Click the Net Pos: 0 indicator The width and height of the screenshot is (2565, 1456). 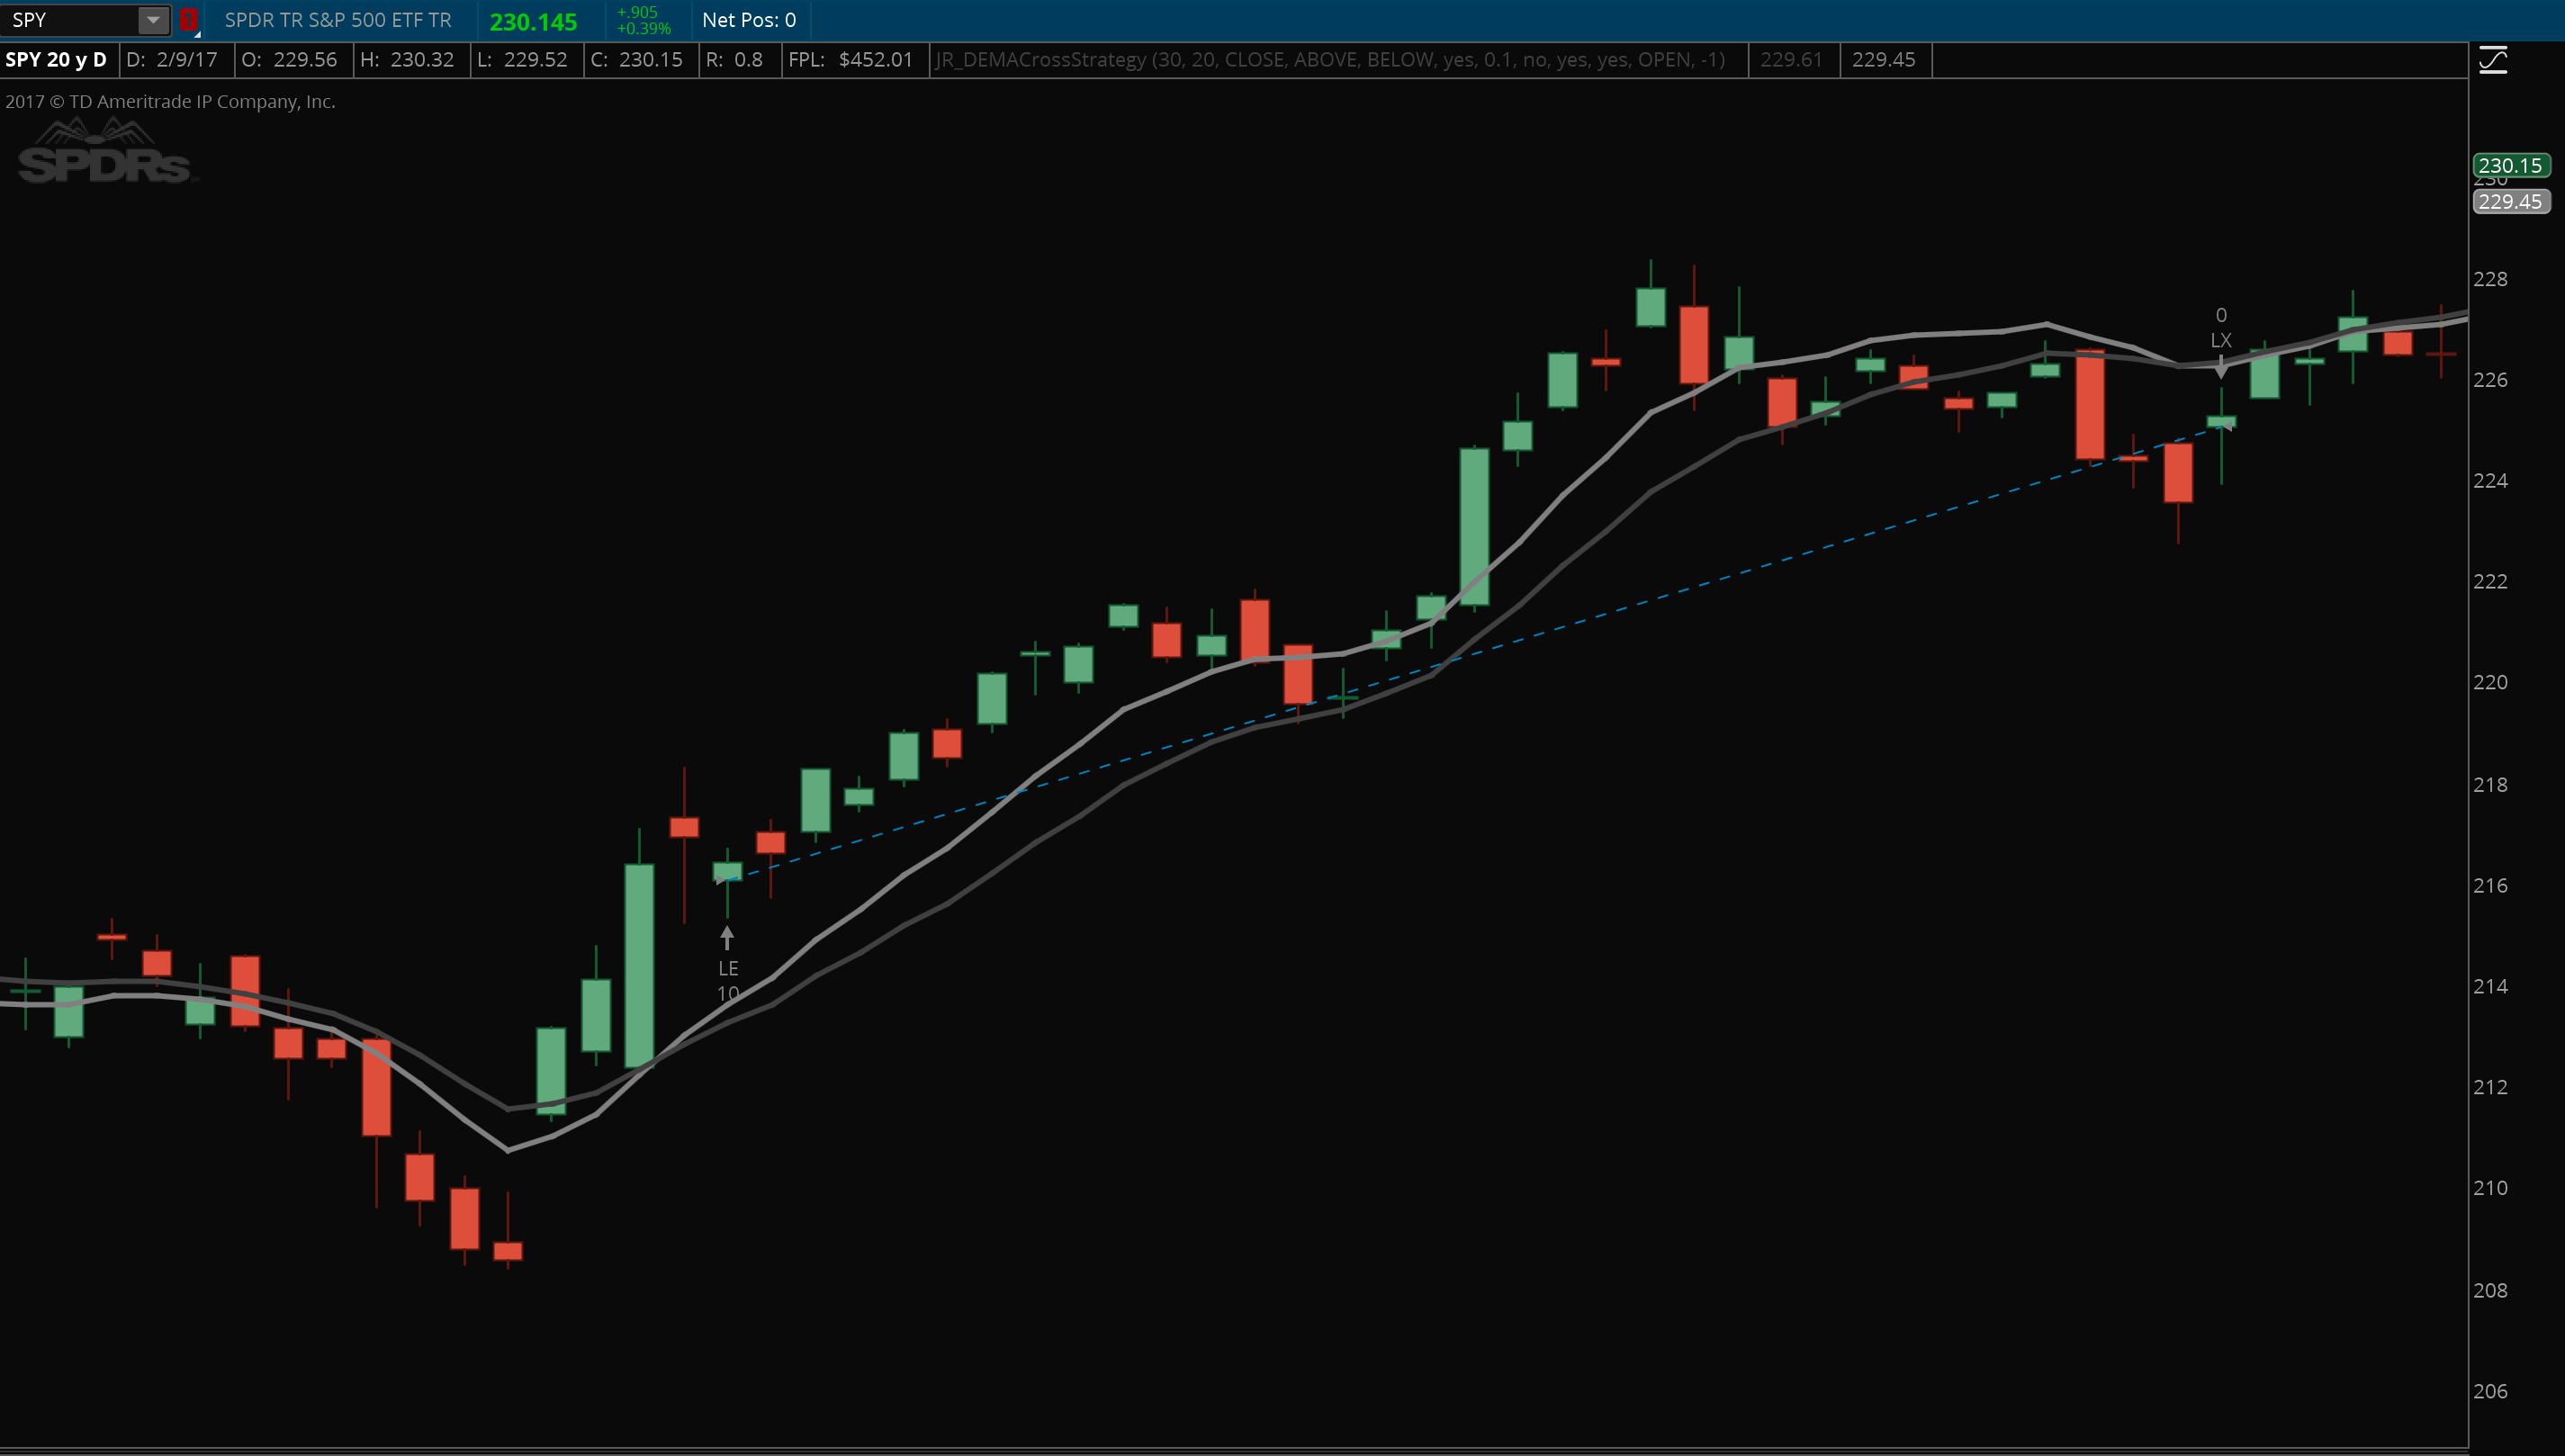pos(749,20)
